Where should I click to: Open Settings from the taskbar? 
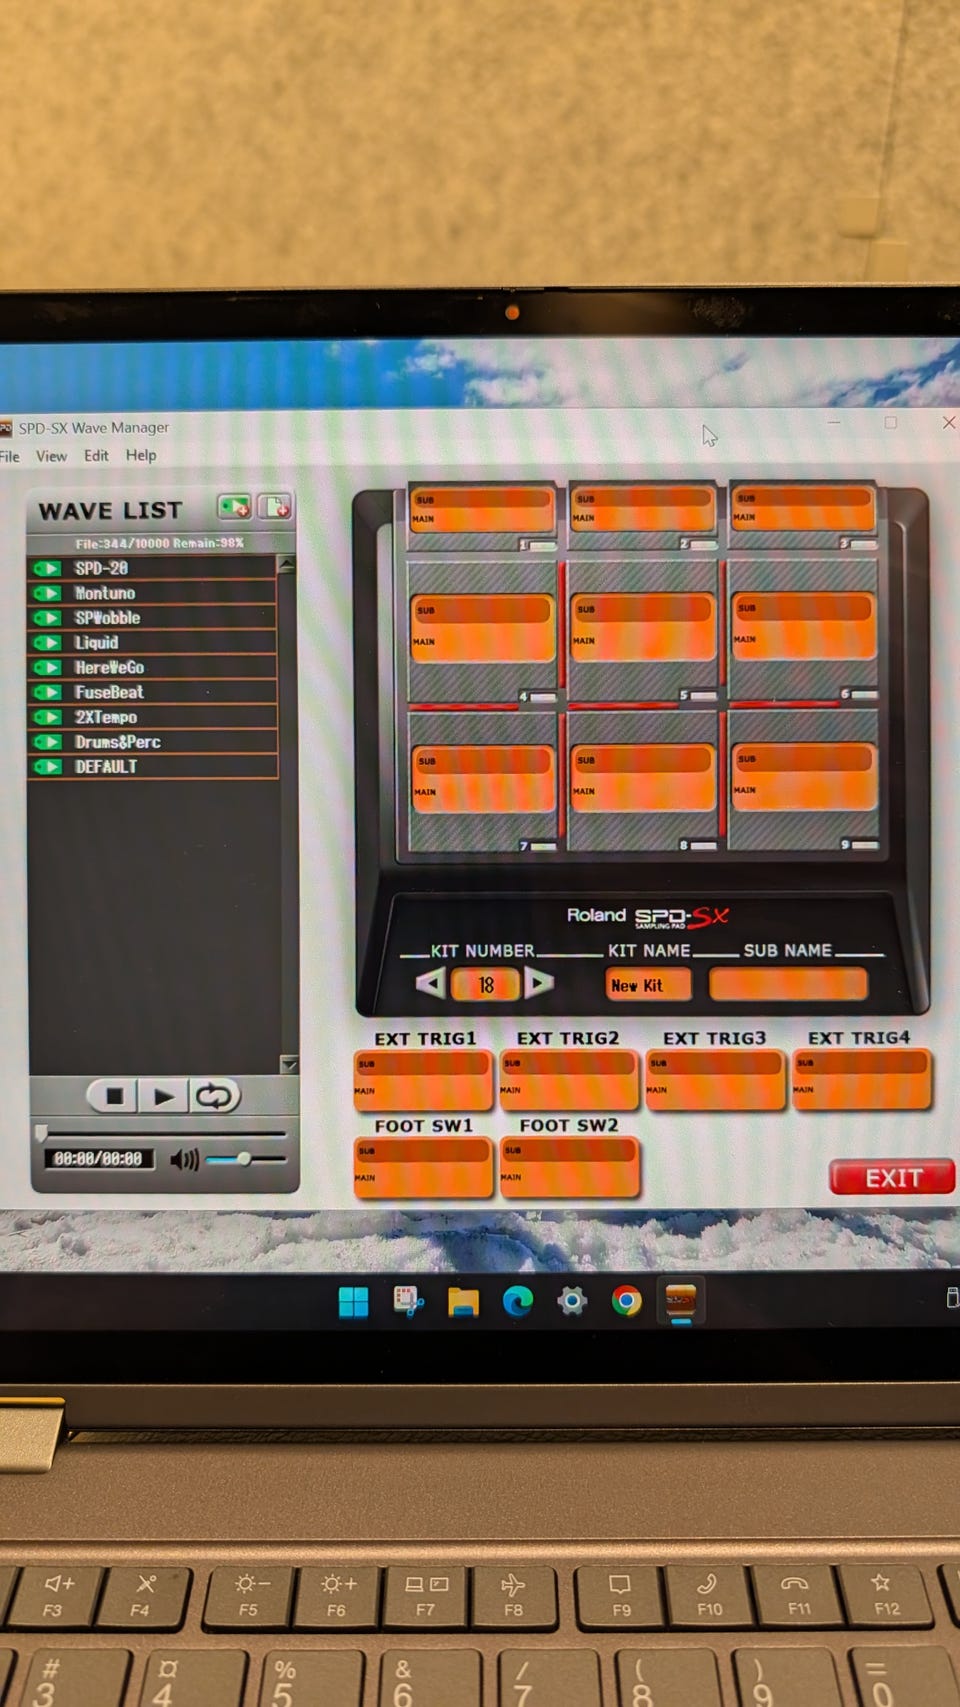572,1301
